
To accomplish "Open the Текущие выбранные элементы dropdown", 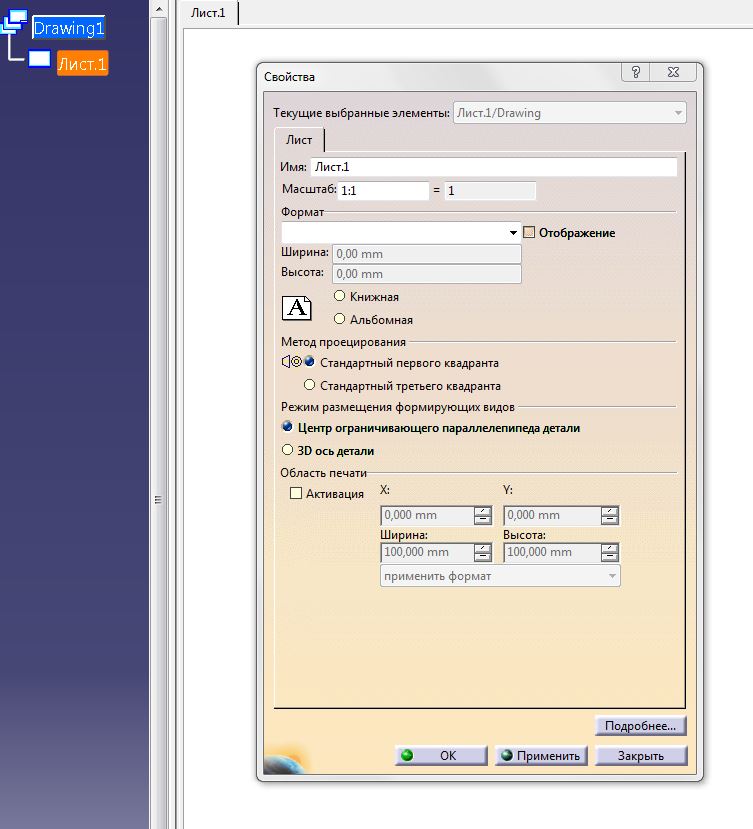I will [x=570, y=113].
